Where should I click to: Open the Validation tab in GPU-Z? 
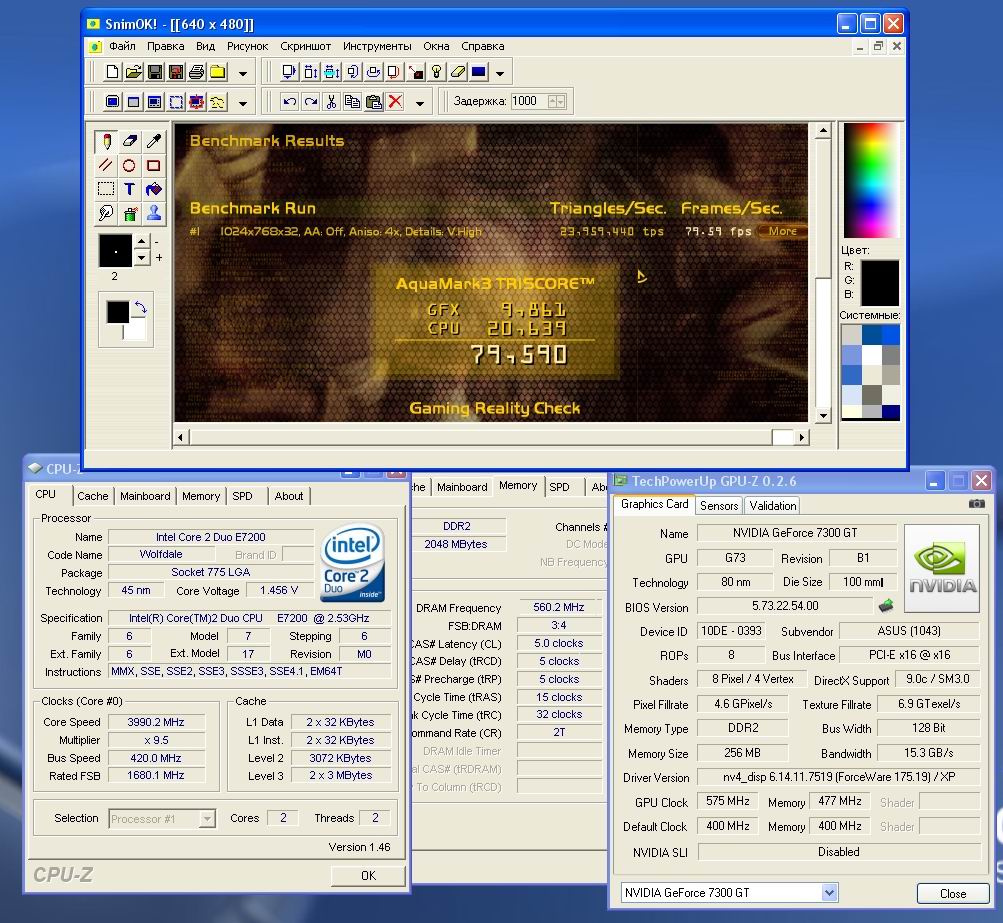pos(773,505)
